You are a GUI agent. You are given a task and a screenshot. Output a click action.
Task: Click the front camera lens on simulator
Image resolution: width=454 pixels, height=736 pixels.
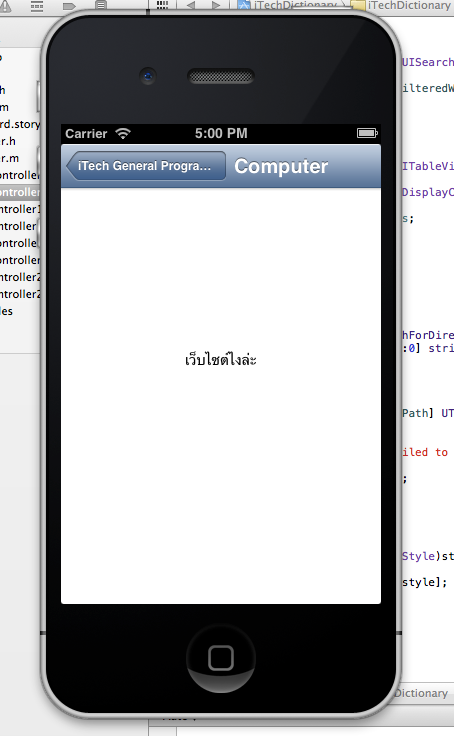148,76
